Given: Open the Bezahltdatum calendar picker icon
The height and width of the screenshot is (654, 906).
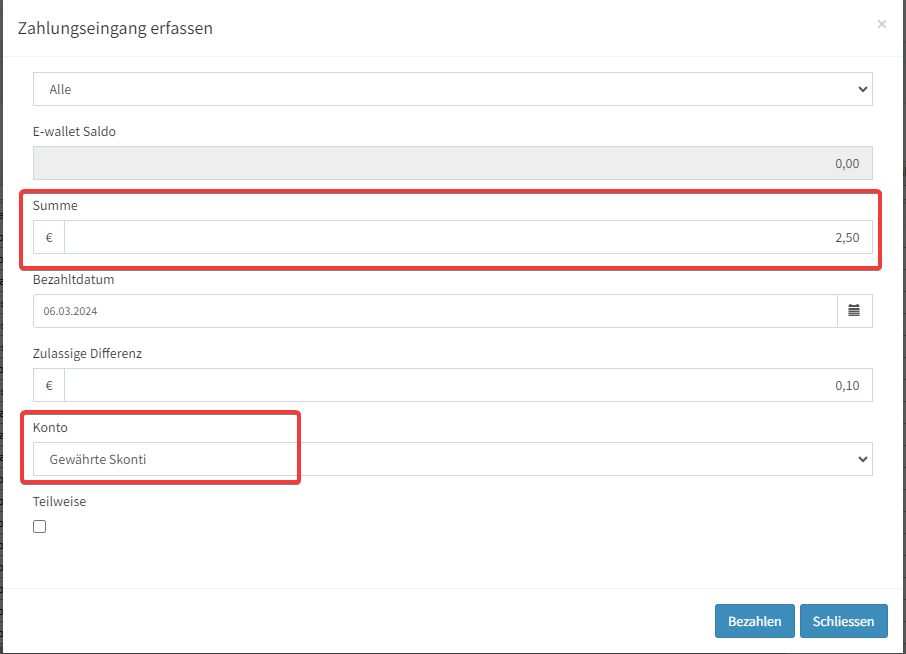Looking at the screenshot, I should [854, 311].
